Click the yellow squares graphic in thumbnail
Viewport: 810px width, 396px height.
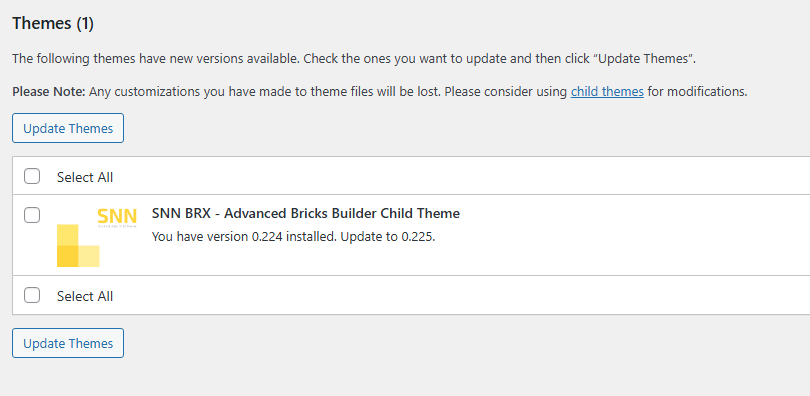[78, 246]
